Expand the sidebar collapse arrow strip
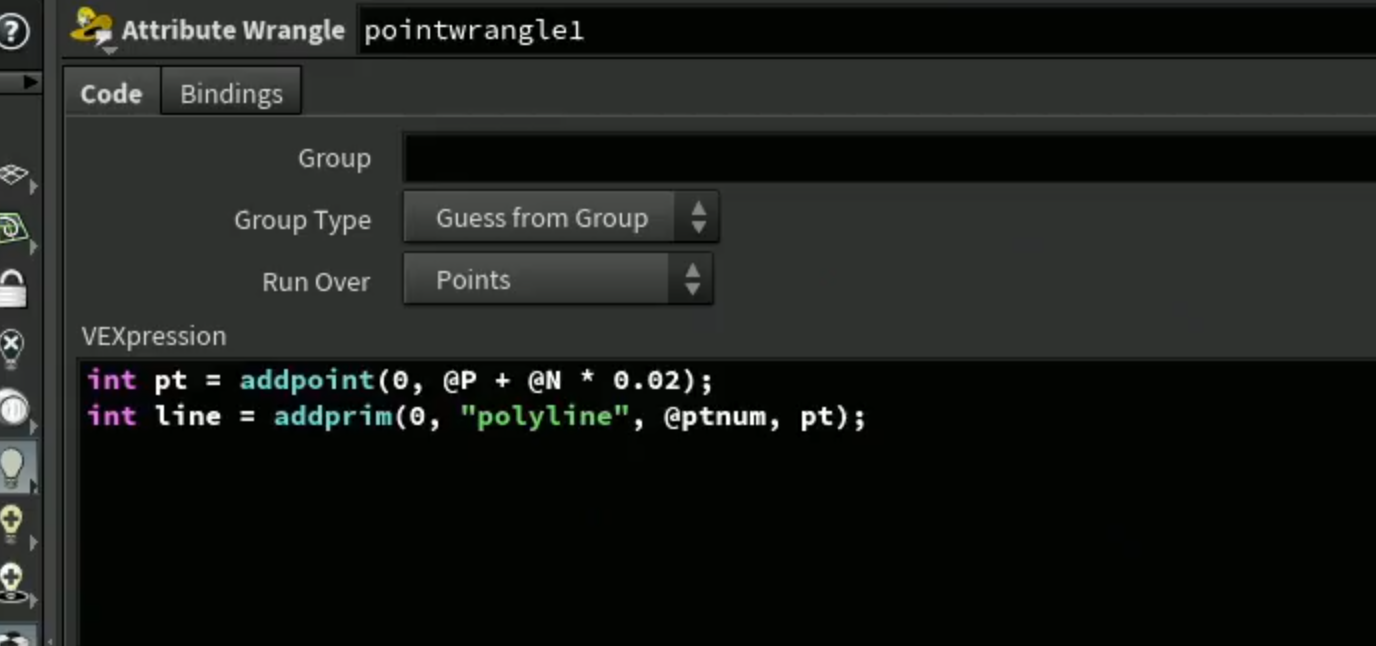Screen dimensions: 1376x646 point(20,82)
